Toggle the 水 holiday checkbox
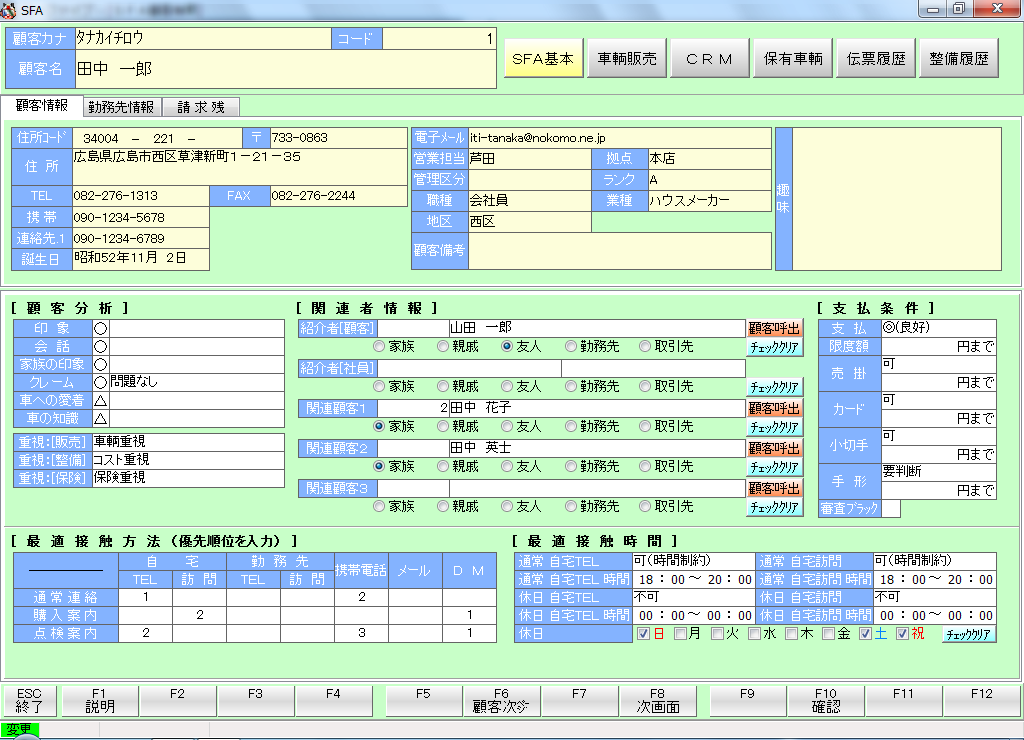The image size is (1024, 740). [754, 634]
